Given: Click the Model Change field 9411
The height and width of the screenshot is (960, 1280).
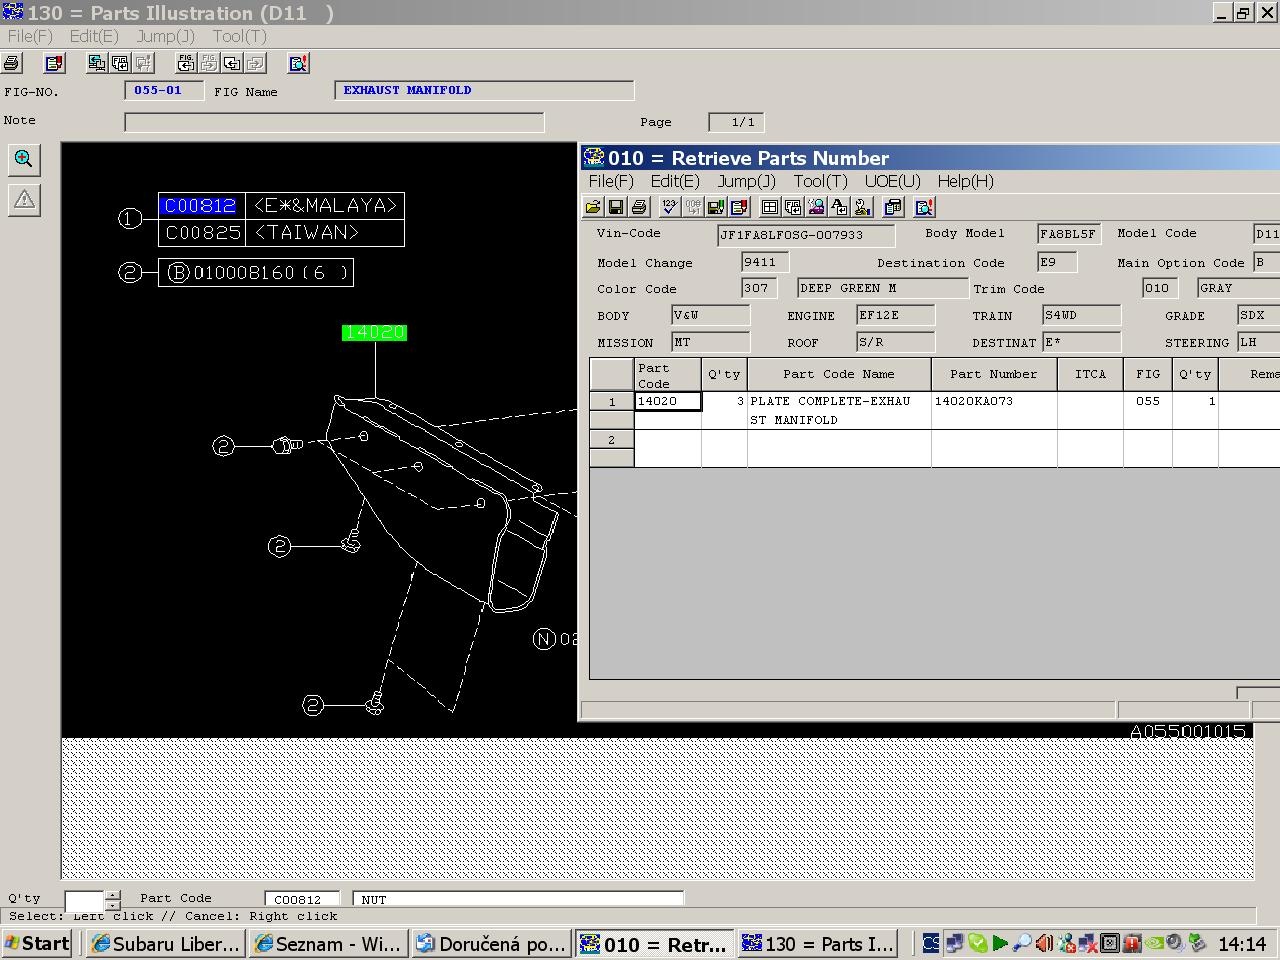Looking at the screenshot, I should [765, 262].
